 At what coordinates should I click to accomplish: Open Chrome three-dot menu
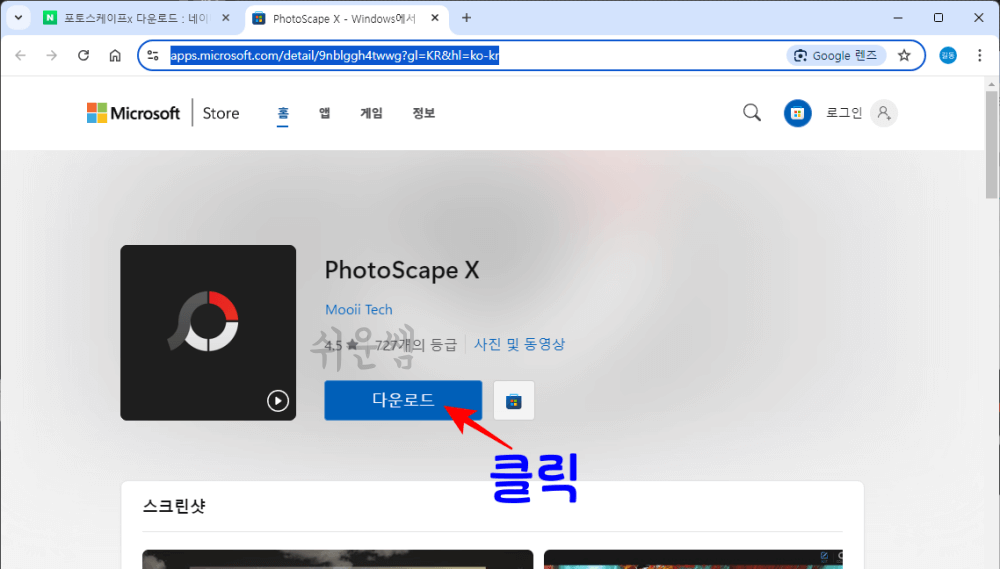pos(980,55)
